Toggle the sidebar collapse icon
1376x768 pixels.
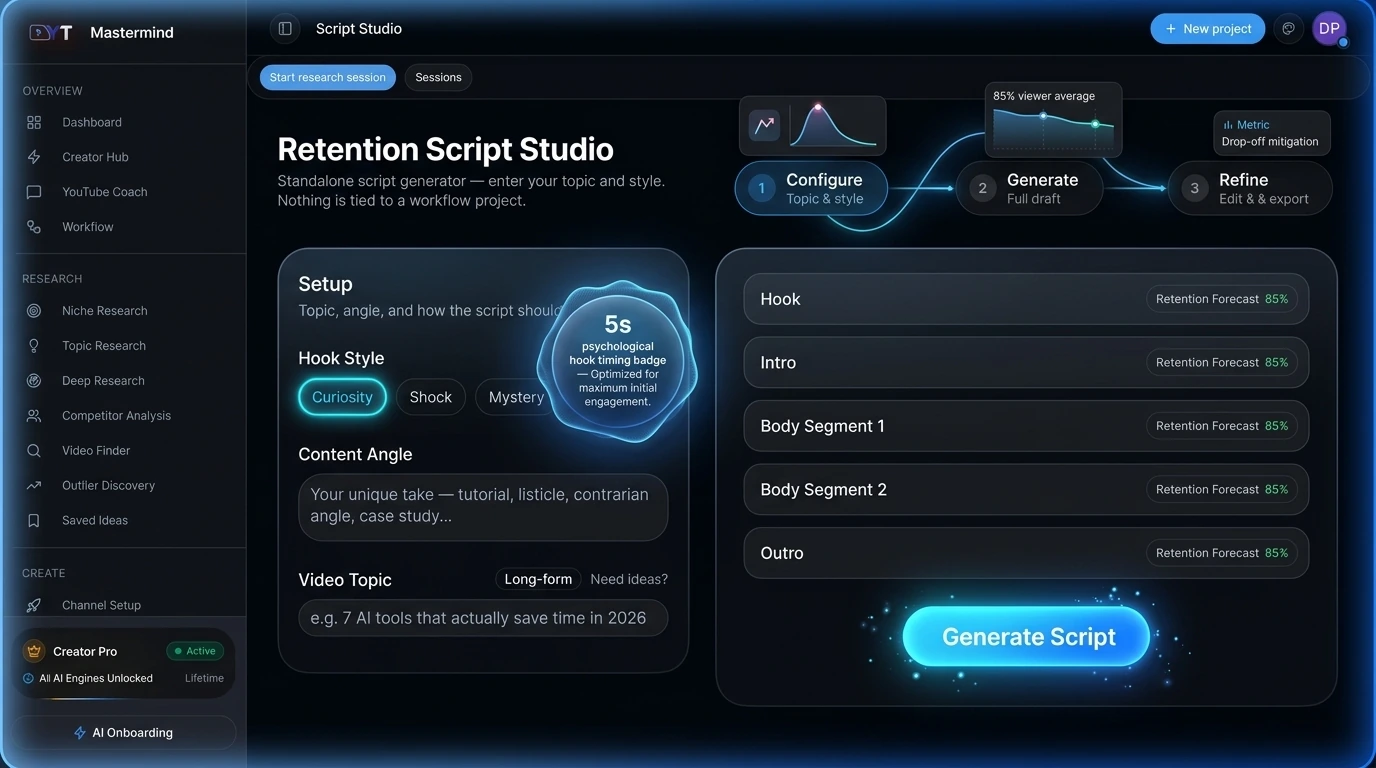click(x=285, y=29)
